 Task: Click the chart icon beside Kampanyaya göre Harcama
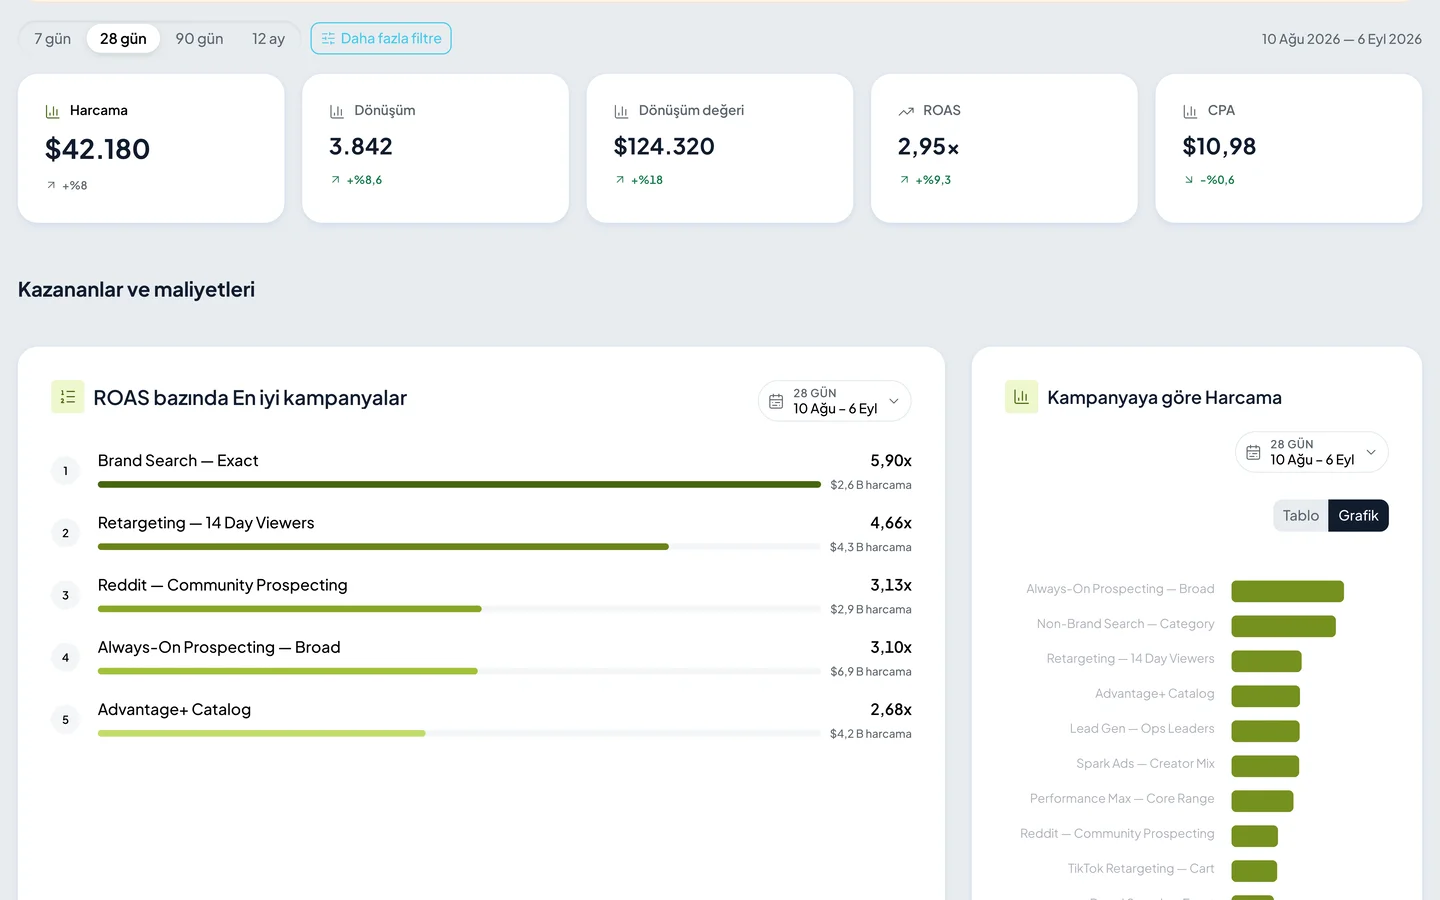click(x=1021, y=397)
